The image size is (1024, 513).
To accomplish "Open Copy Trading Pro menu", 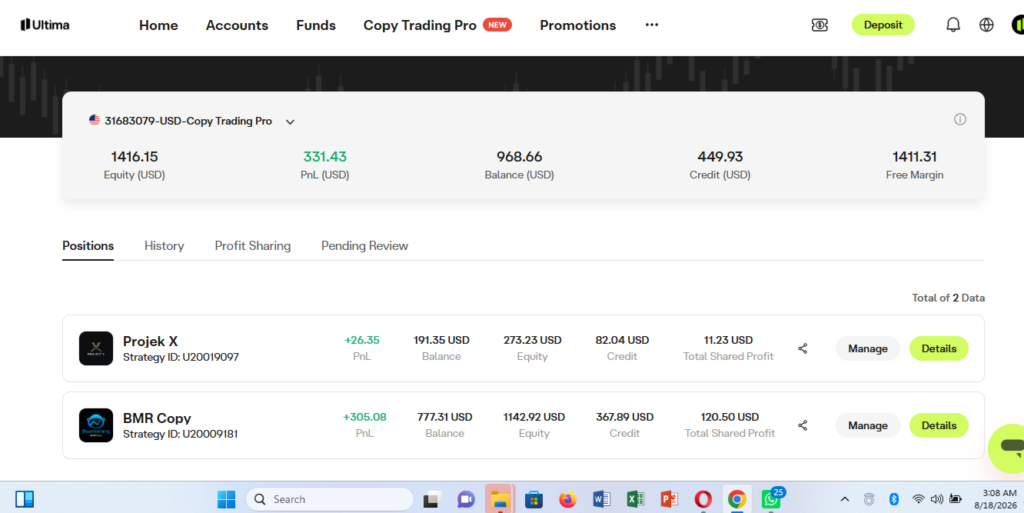I will (x=420, y=25).
